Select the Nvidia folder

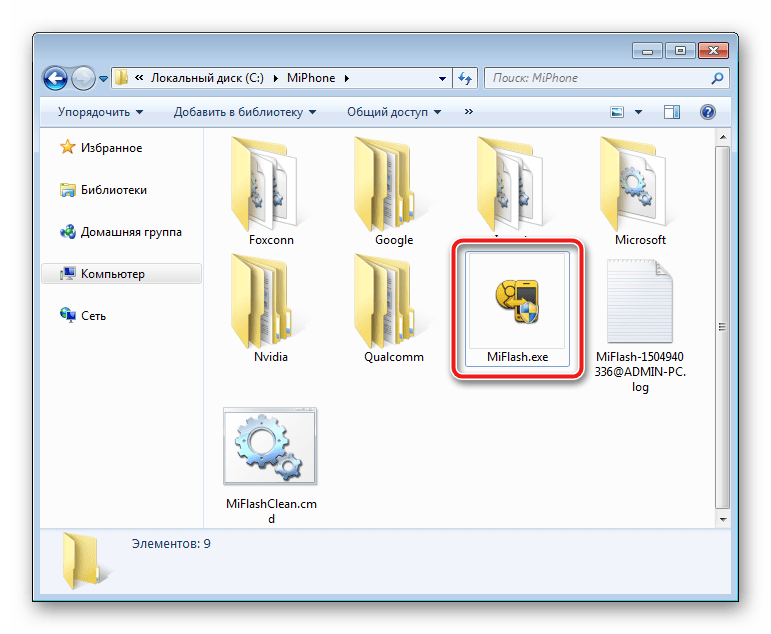[x=271, y=309]
